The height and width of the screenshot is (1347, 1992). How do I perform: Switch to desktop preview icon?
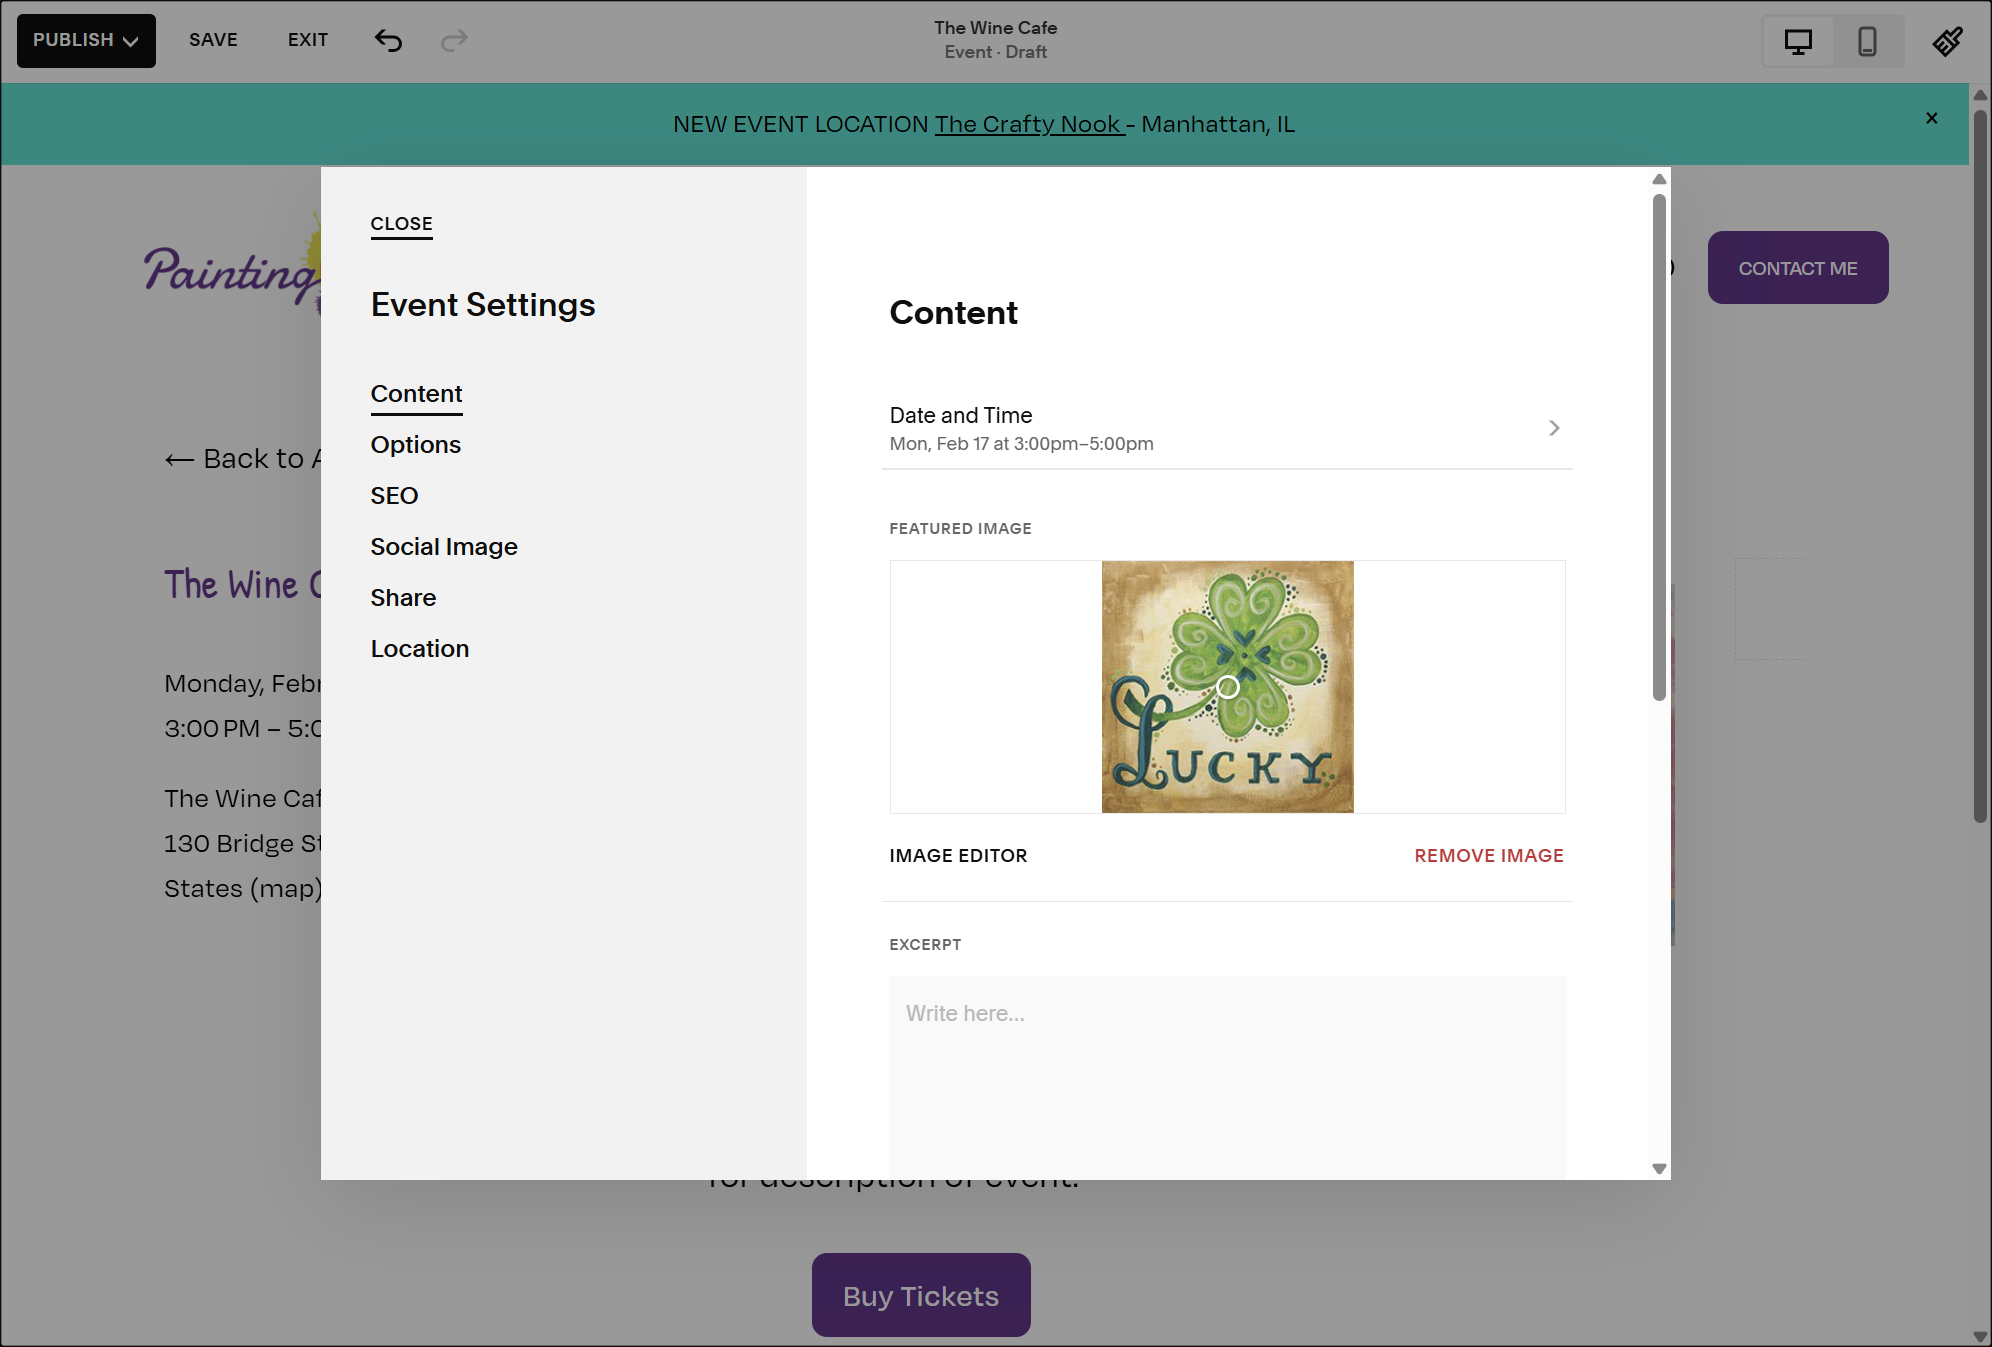(x=1798, y=41)
